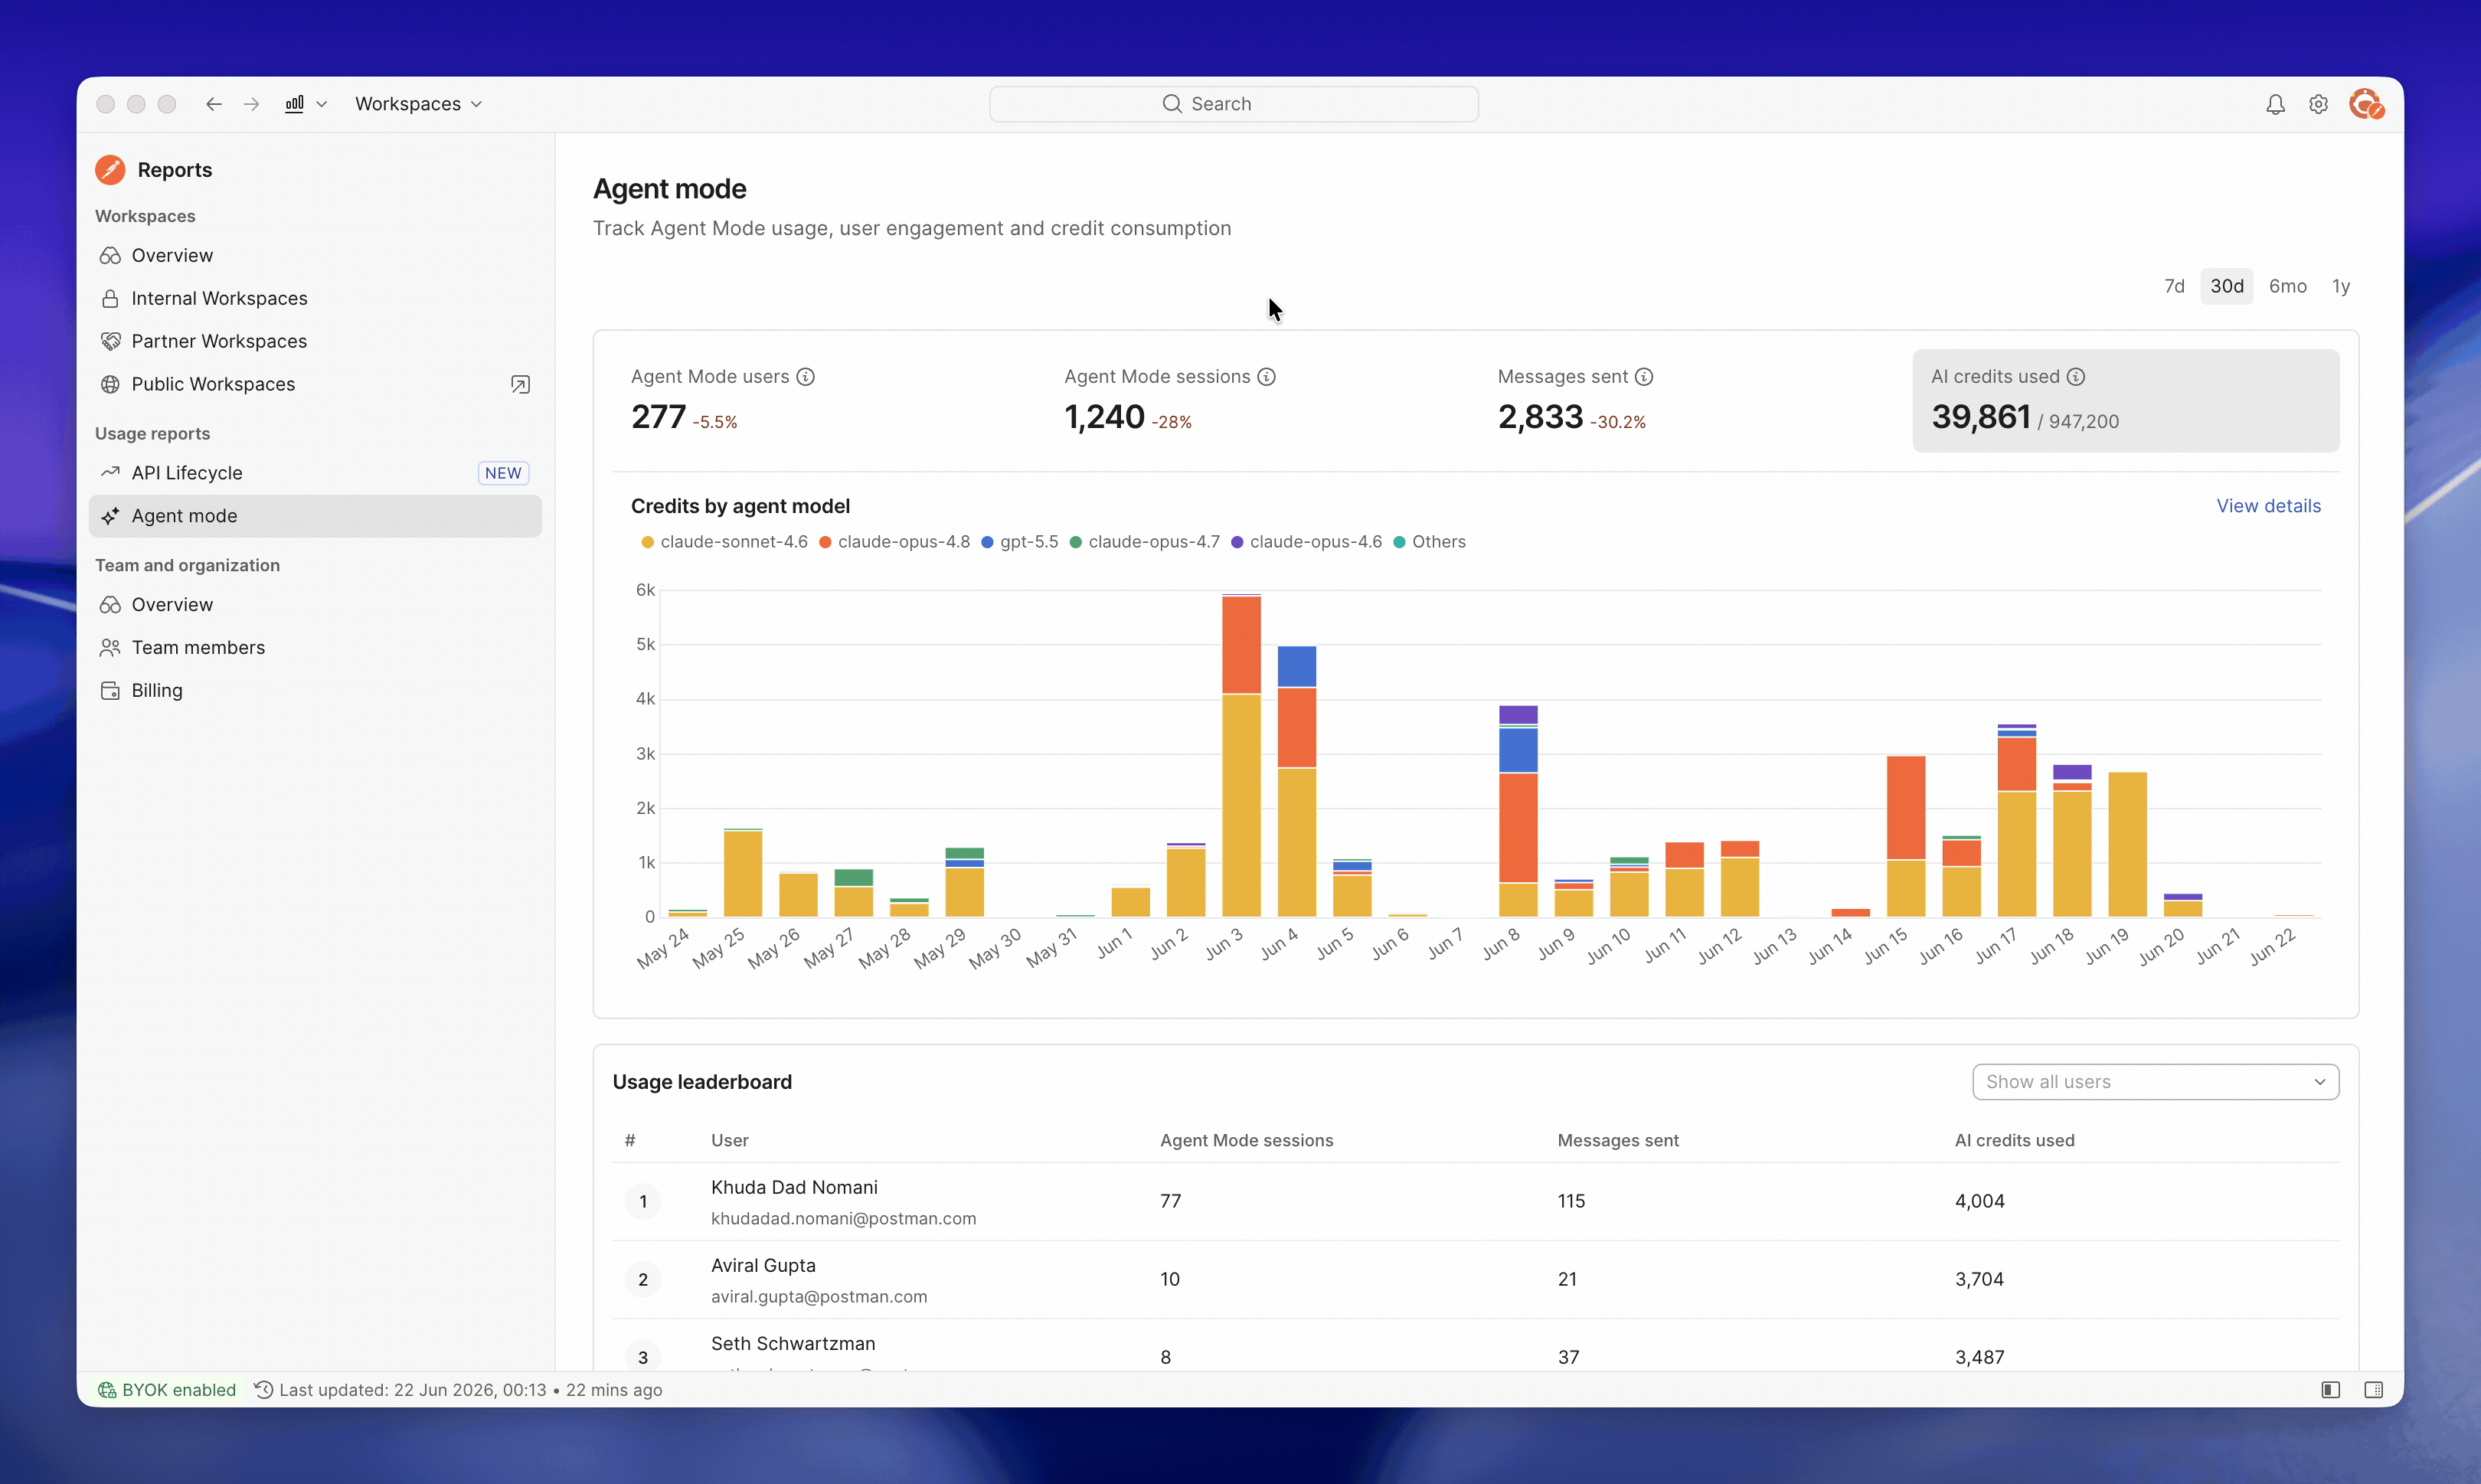The height and width of the screenshot is (1484, 2481).
Task: Select the Agent Mode users metric
Action: [x=828, y=400]
